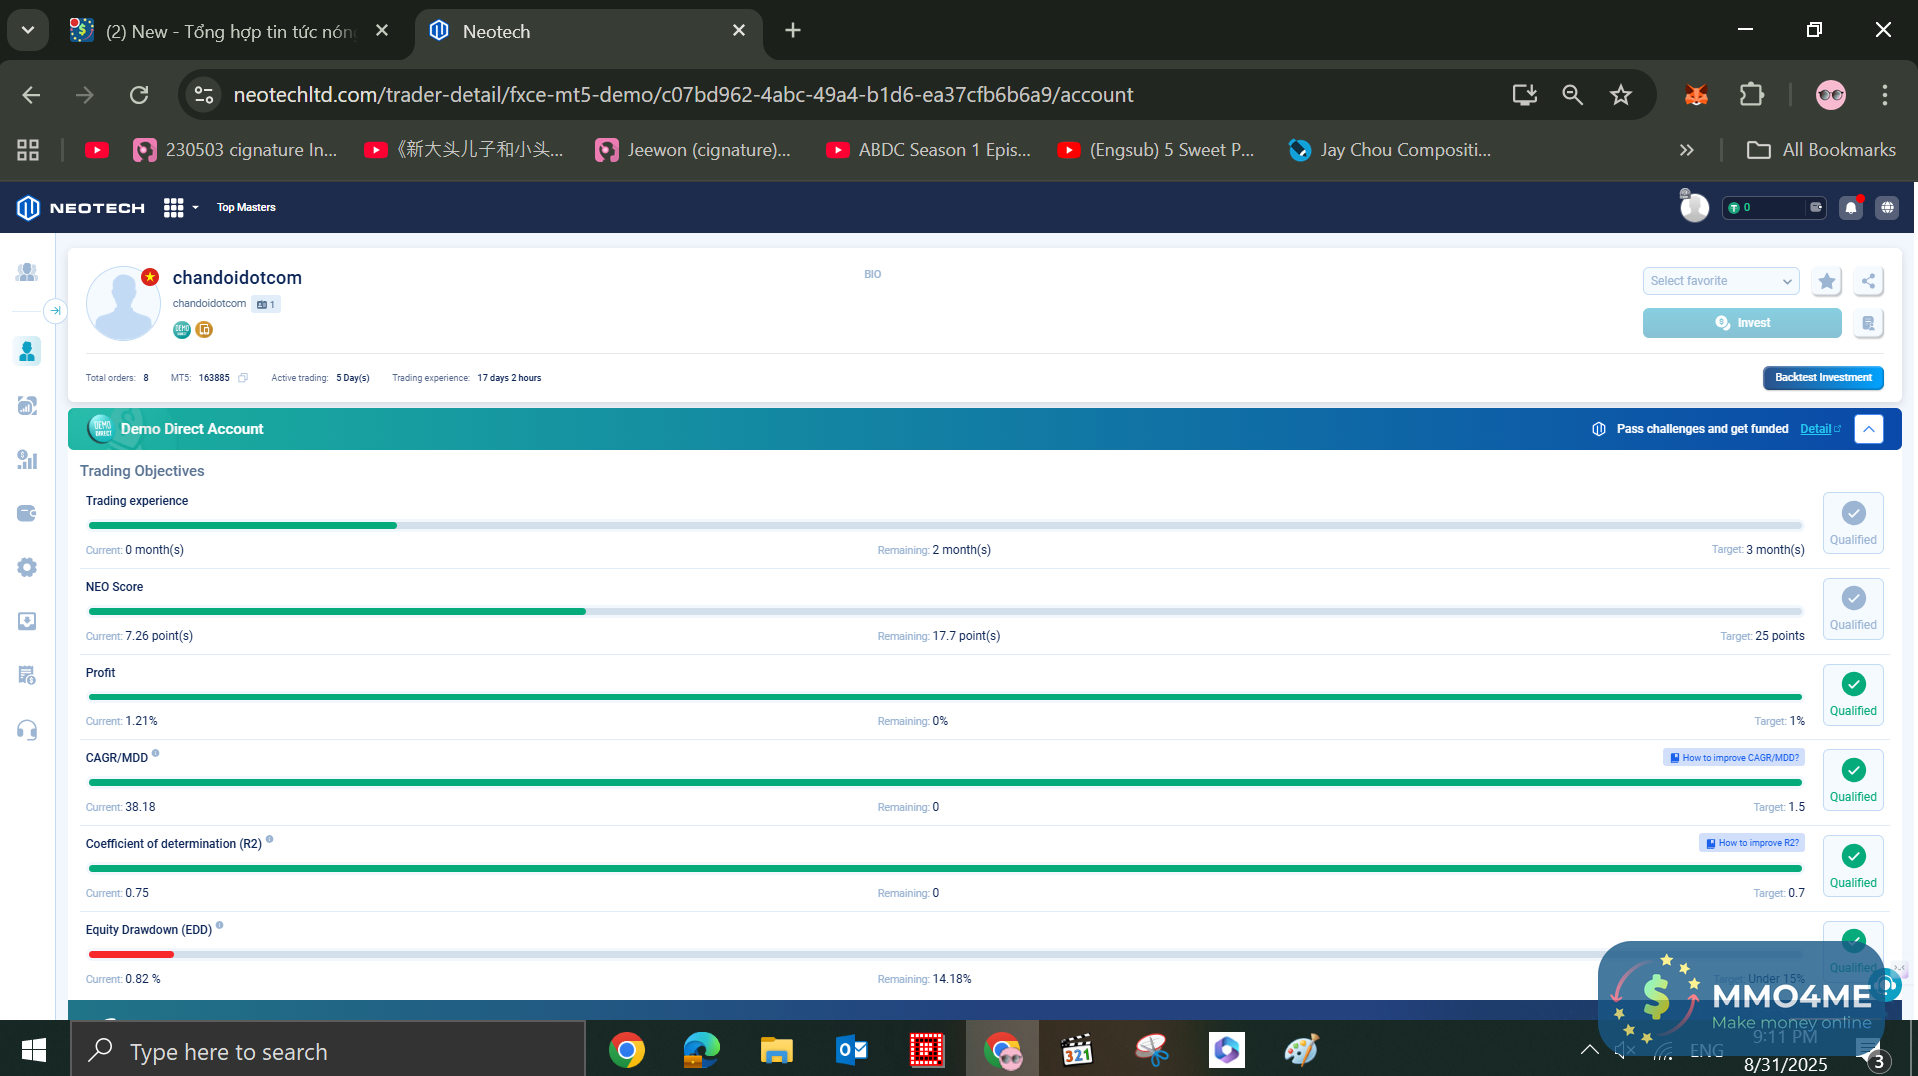Click the taskbar search box
The image size is (1918, 1076).
pos(328,1050)
